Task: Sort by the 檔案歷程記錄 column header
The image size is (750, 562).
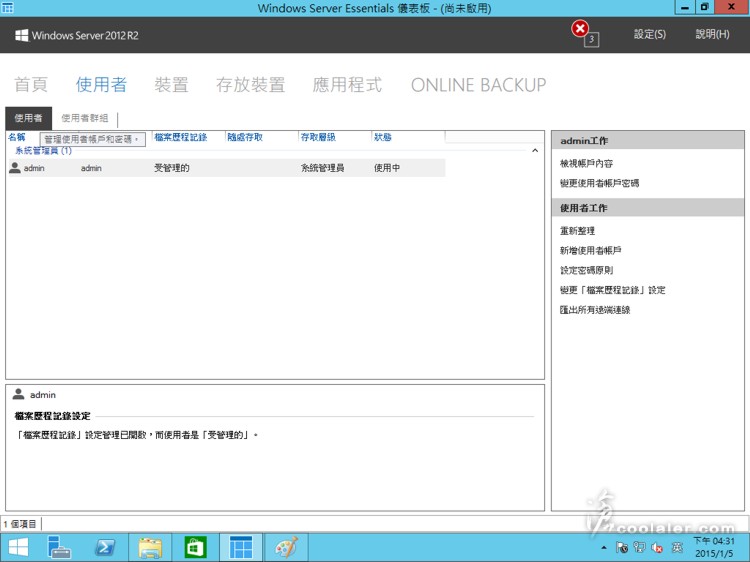Action: click(x=181, y=137)
